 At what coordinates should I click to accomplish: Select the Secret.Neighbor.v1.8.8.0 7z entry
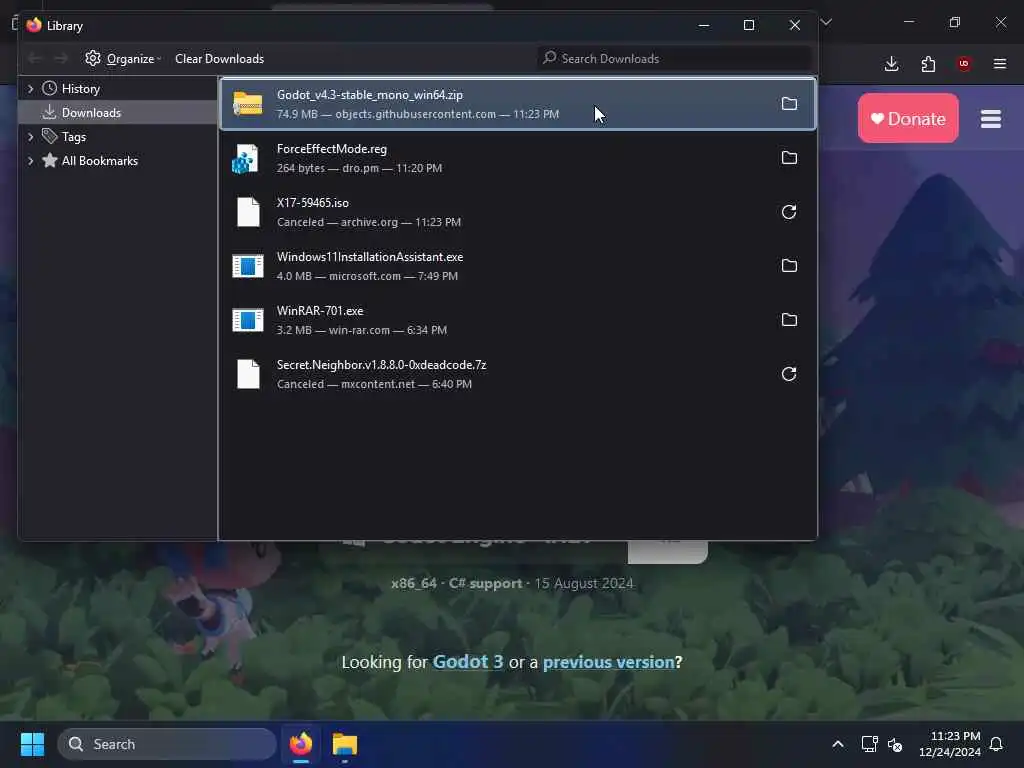coord(518,374)
